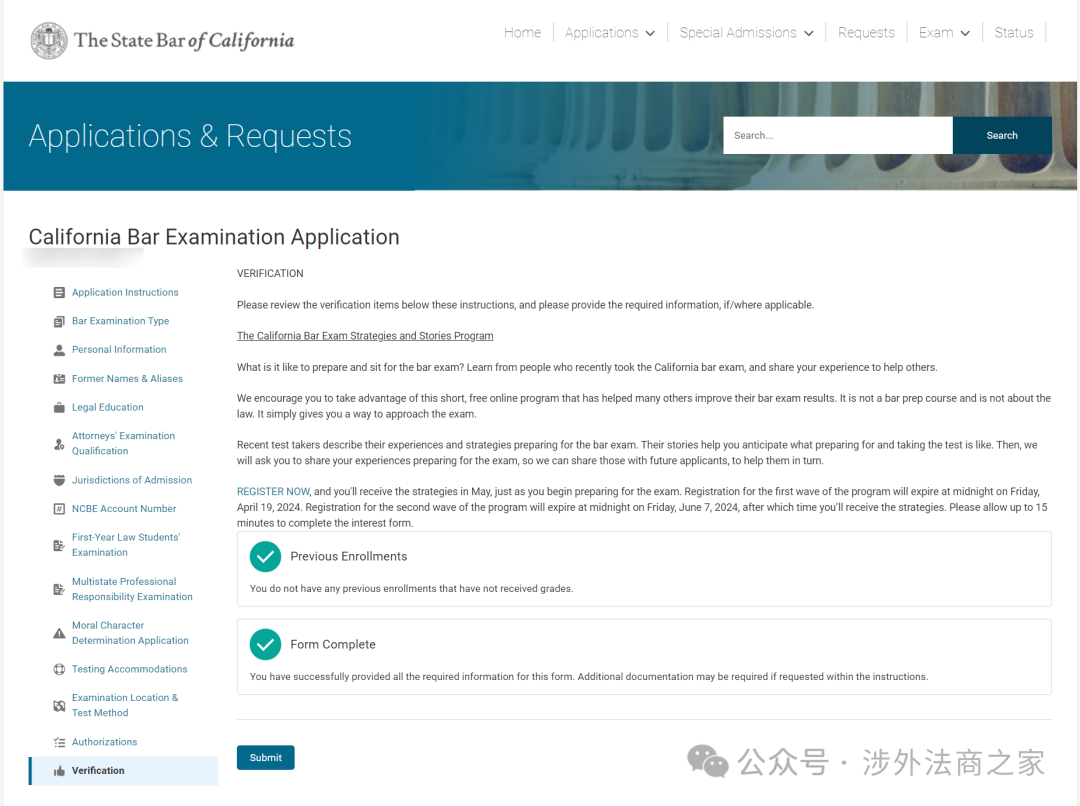Click the Form Complete heading
This screenshot has height=806, width=1080.
(333, 645)
